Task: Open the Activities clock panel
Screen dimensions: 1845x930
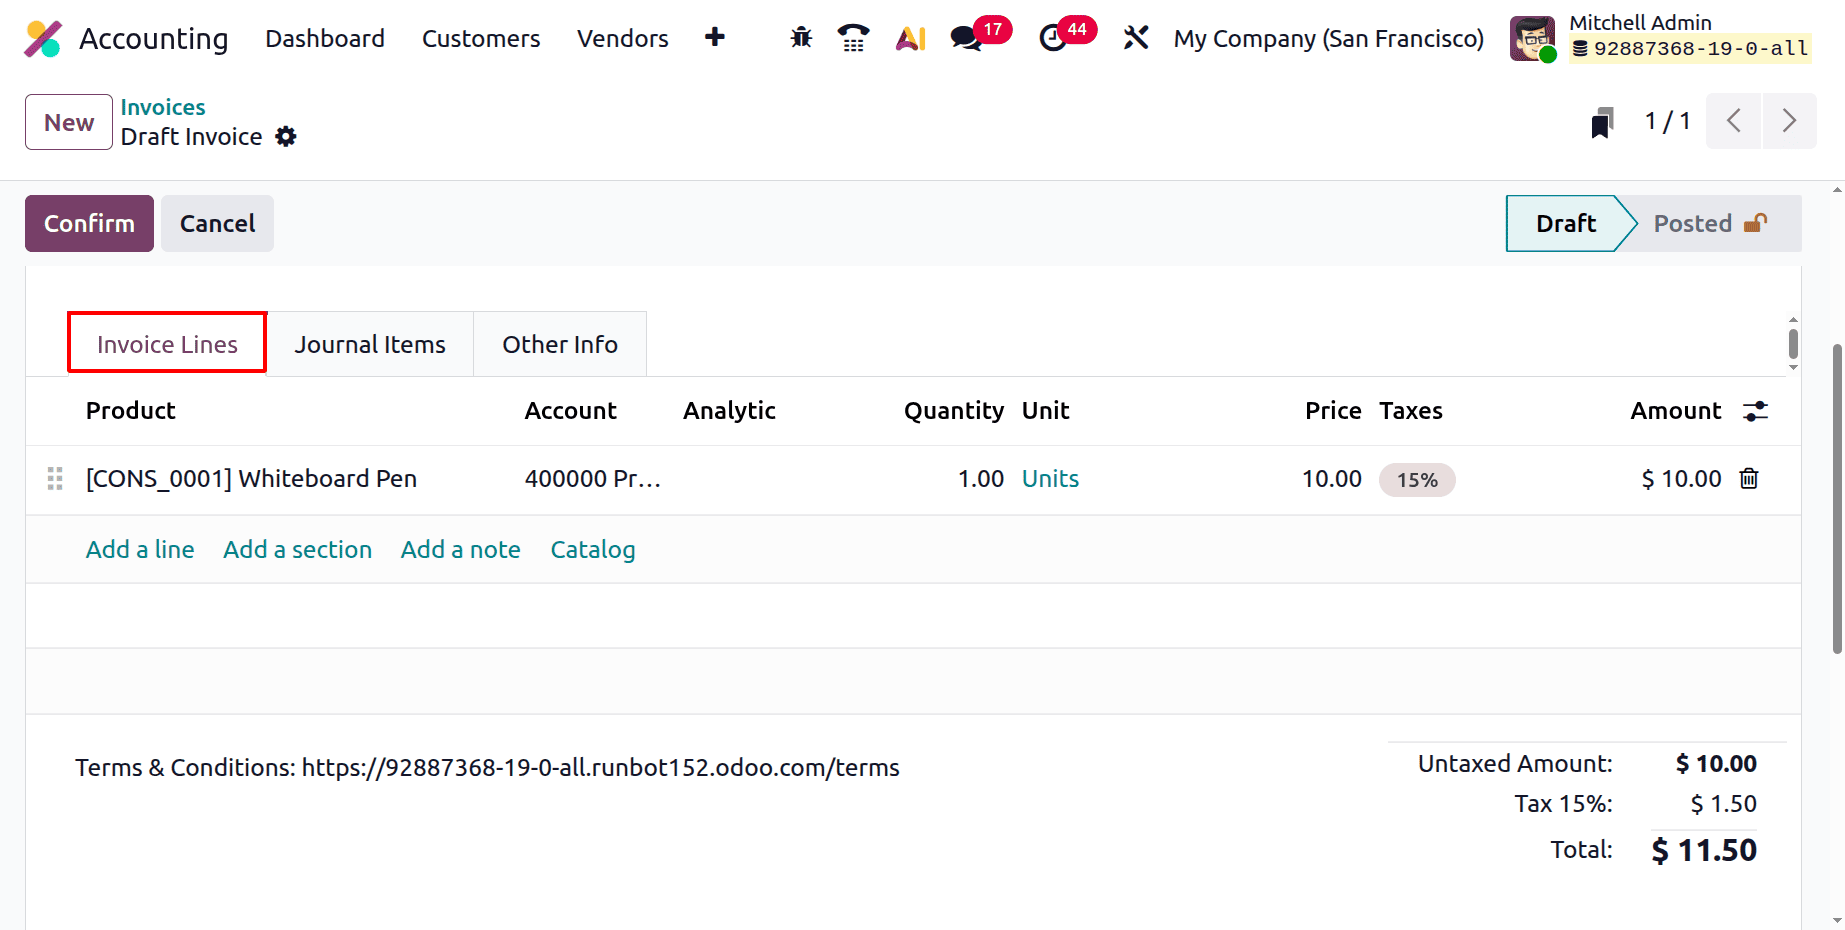Action: click(x=1053, y=37)
